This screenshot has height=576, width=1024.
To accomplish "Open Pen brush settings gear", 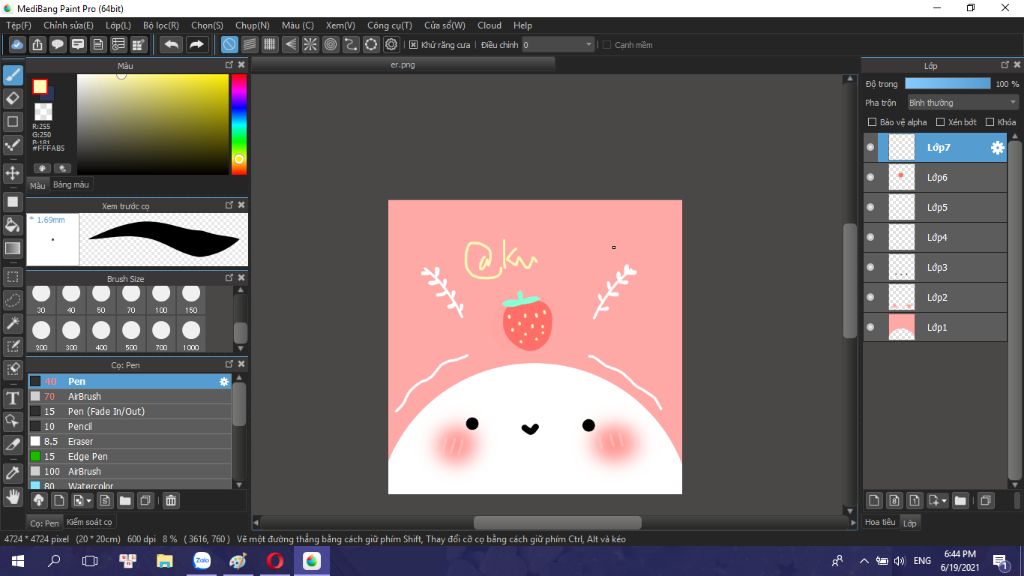I will coord(224,381).
